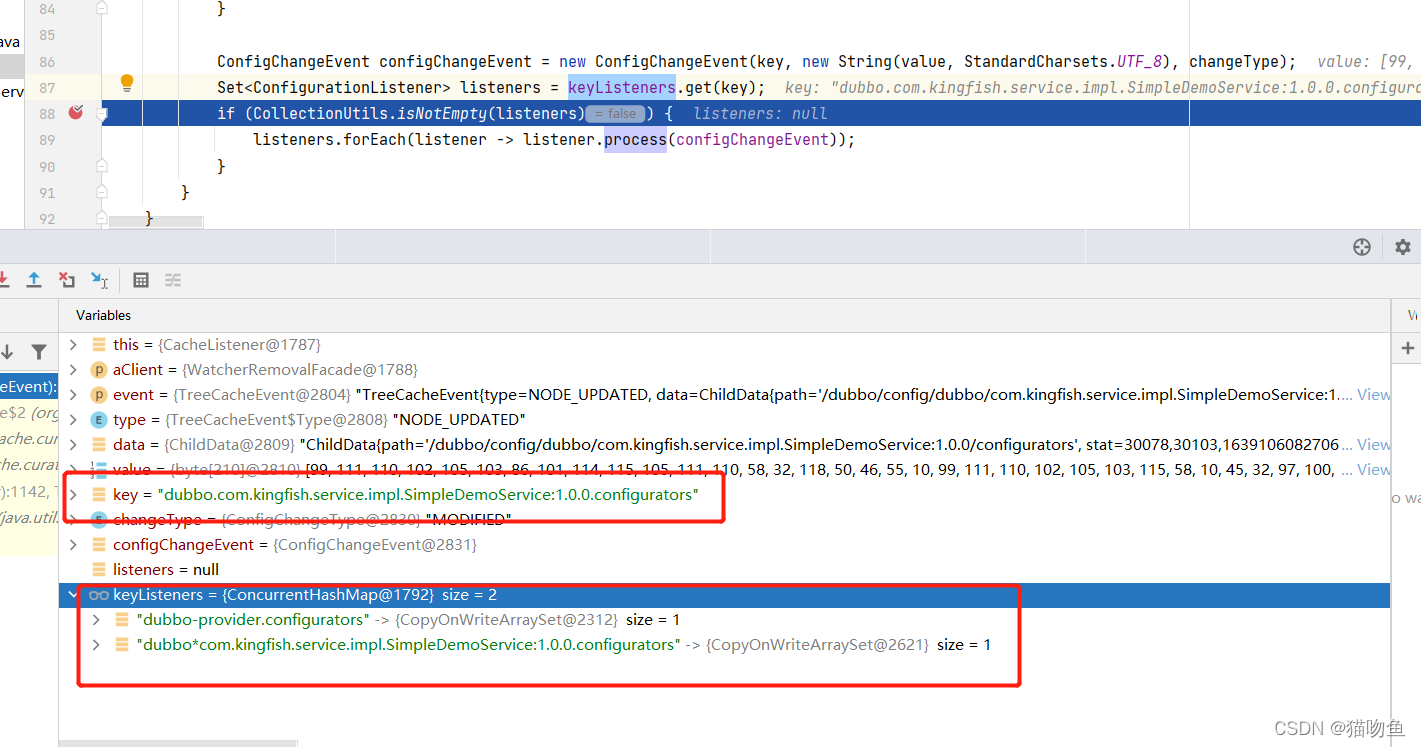Select the changeType MODIFIED variable row

(724, 520)
